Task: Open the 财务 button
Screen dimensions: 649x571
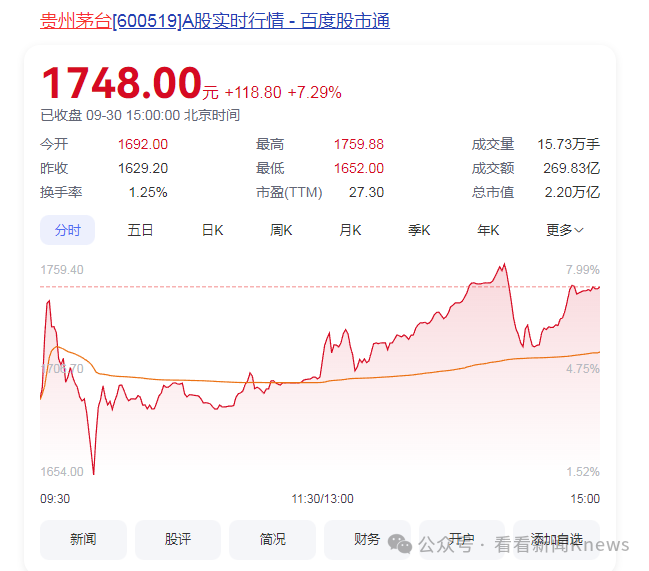Action: 367,540
